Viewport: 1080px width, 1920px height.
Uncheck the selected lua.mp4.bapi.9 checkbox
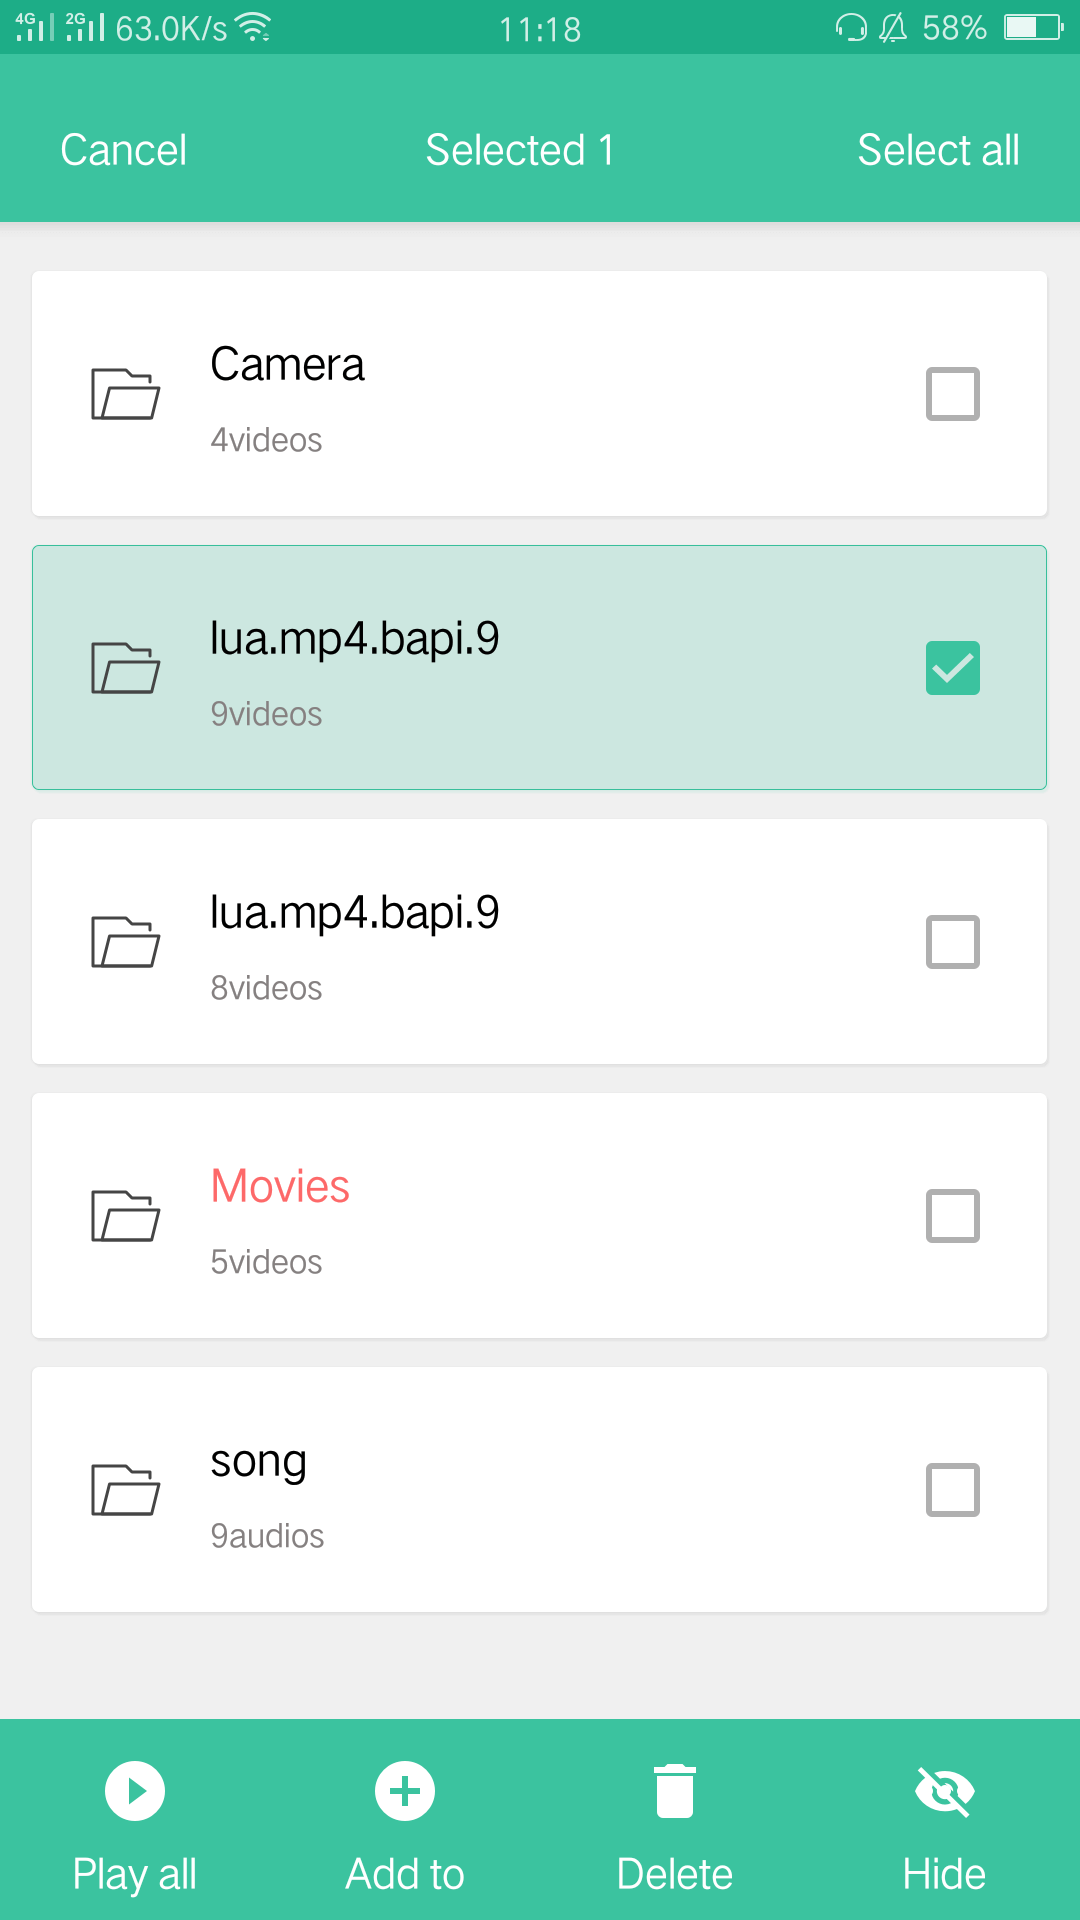(x=952, y=668)
